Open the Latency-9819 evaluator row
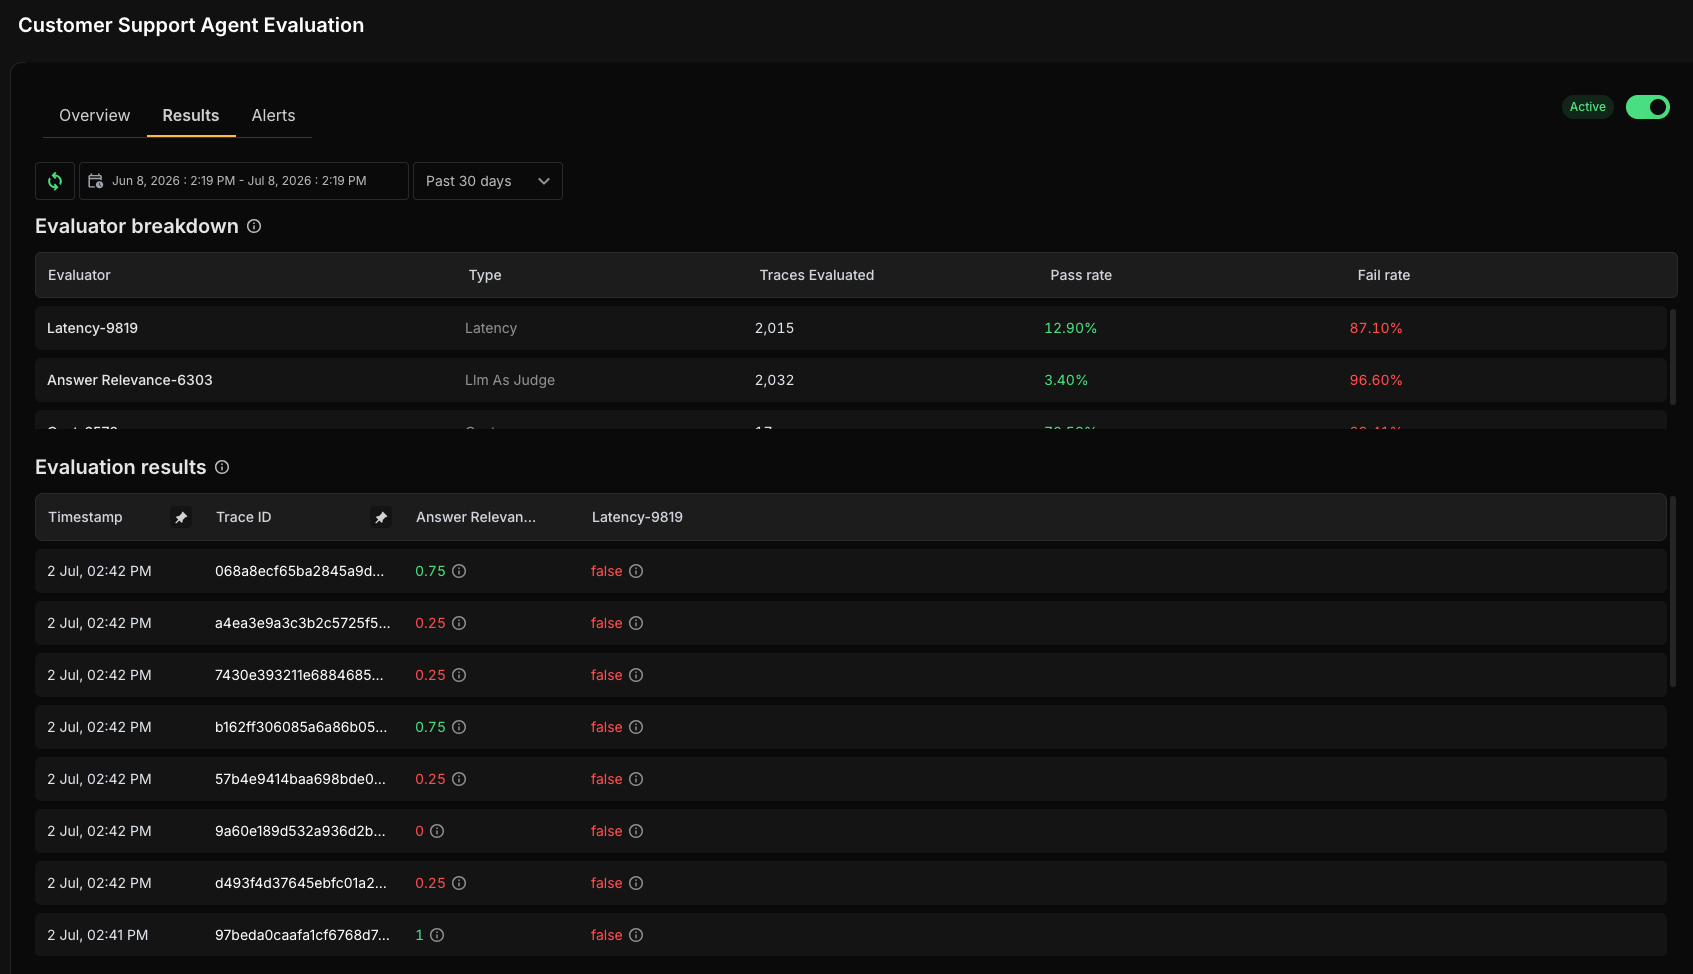Image resolution: width=1693 pixels, height=974 pixels. pos(851,328)
